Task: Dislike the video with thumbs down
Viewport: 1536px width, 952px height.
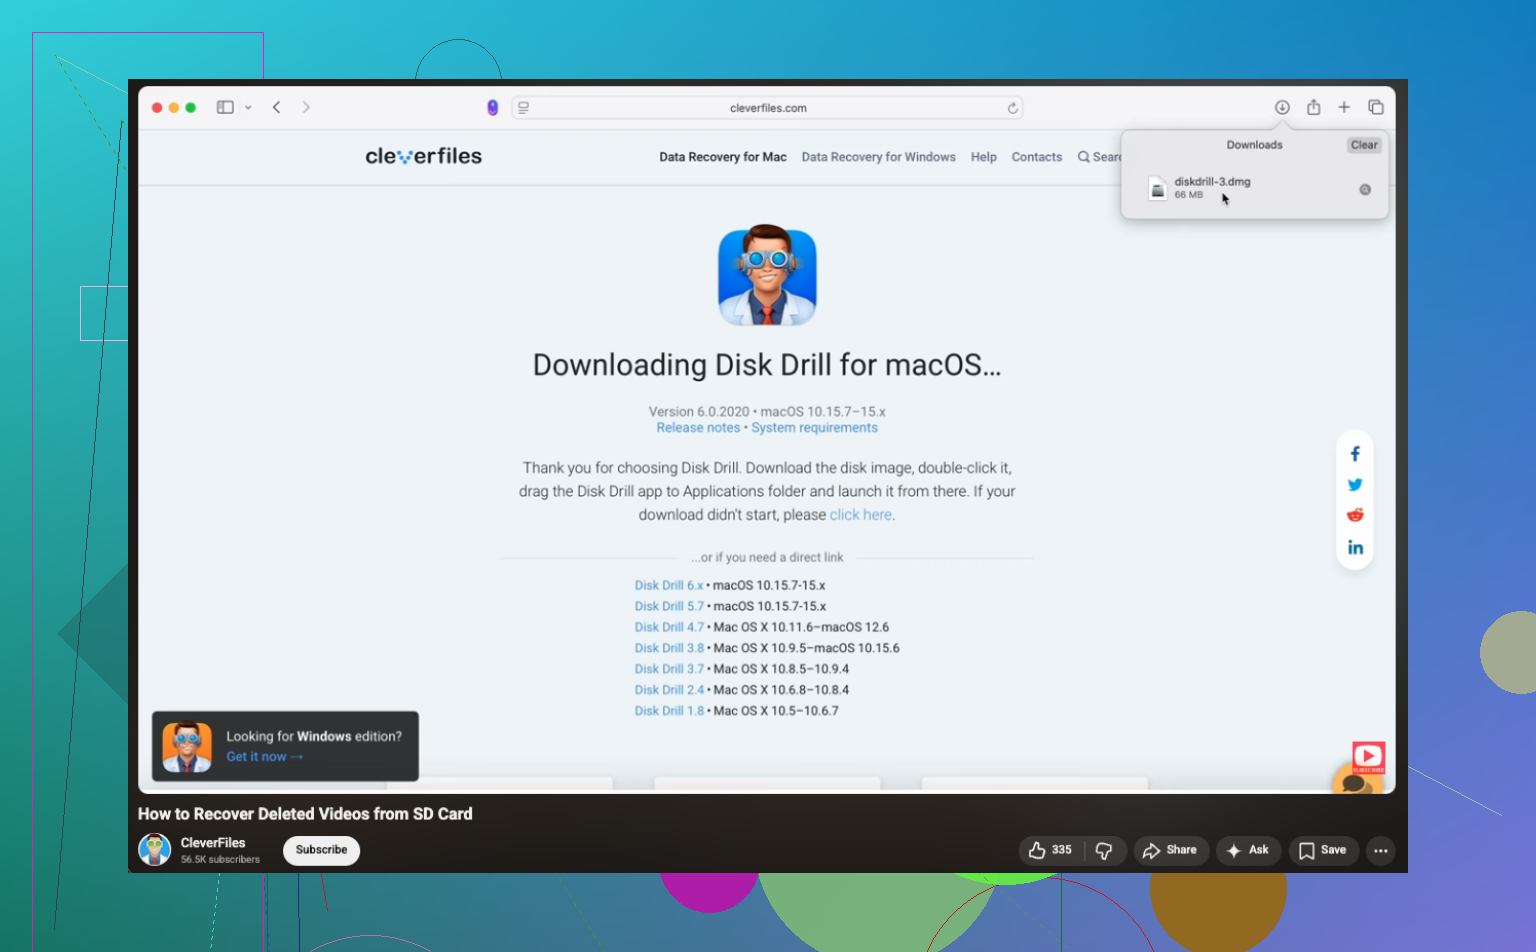Action: 1104,850
